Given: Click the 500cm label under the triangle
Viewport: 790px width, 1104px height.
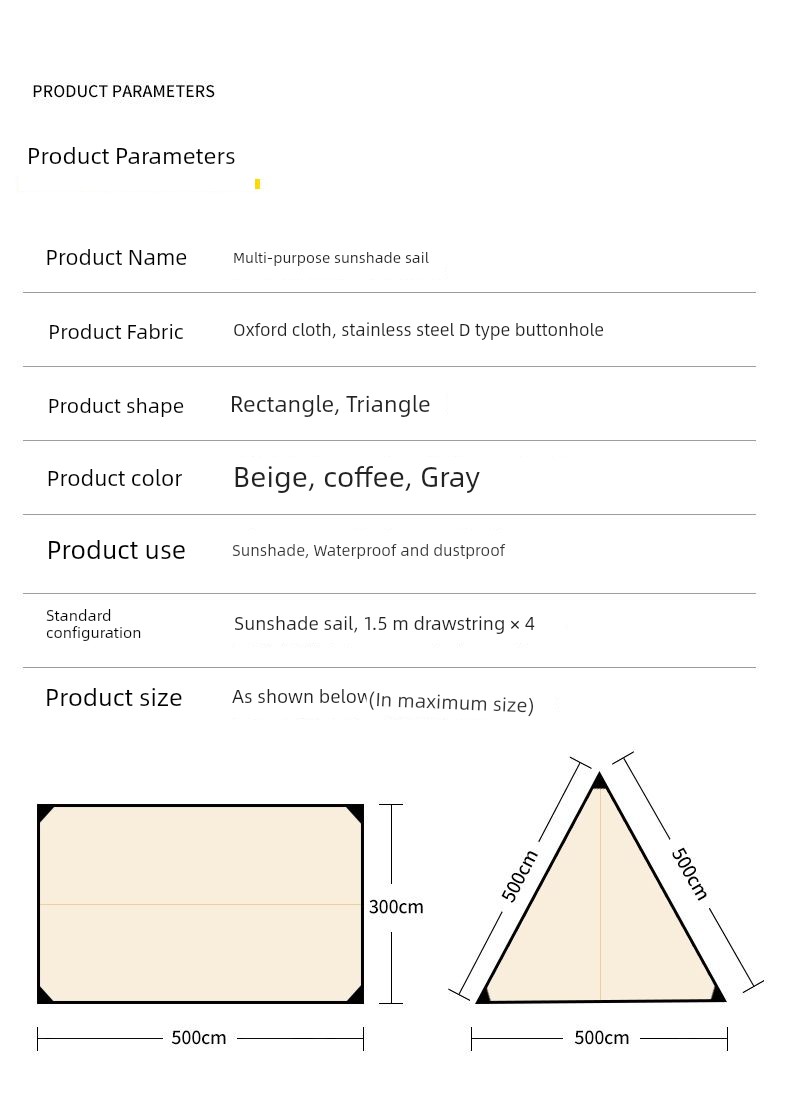Looking at the screenshot, I should click(x=601, y=1038).
